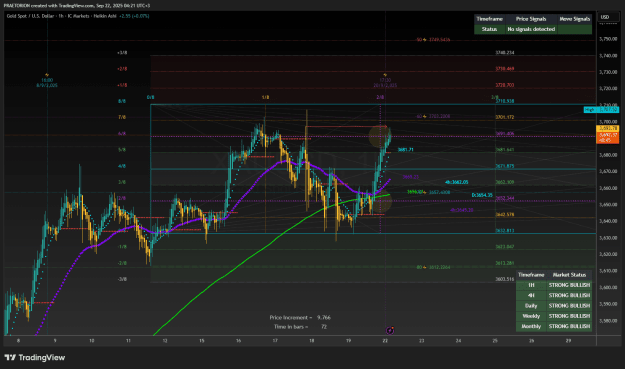
Task: Click the 3,630.00 price scale label
Action: [608, 238]
